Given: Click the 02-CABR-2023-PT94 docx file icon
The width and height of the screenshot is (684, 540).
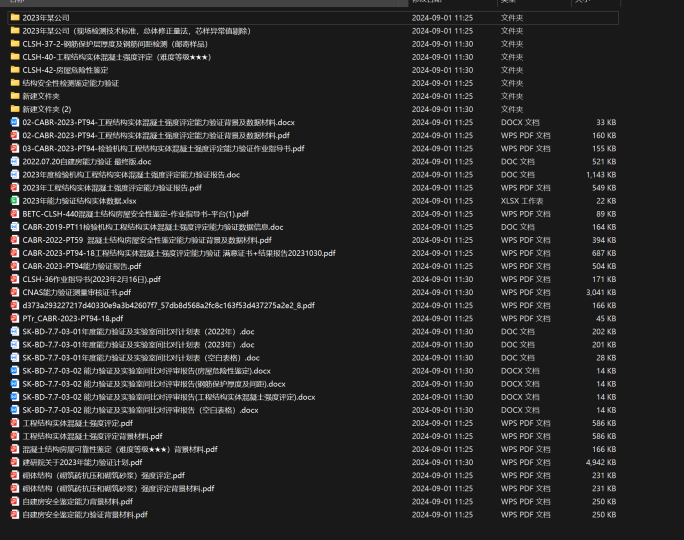Looking at the screenshot, I should (14, 122).
